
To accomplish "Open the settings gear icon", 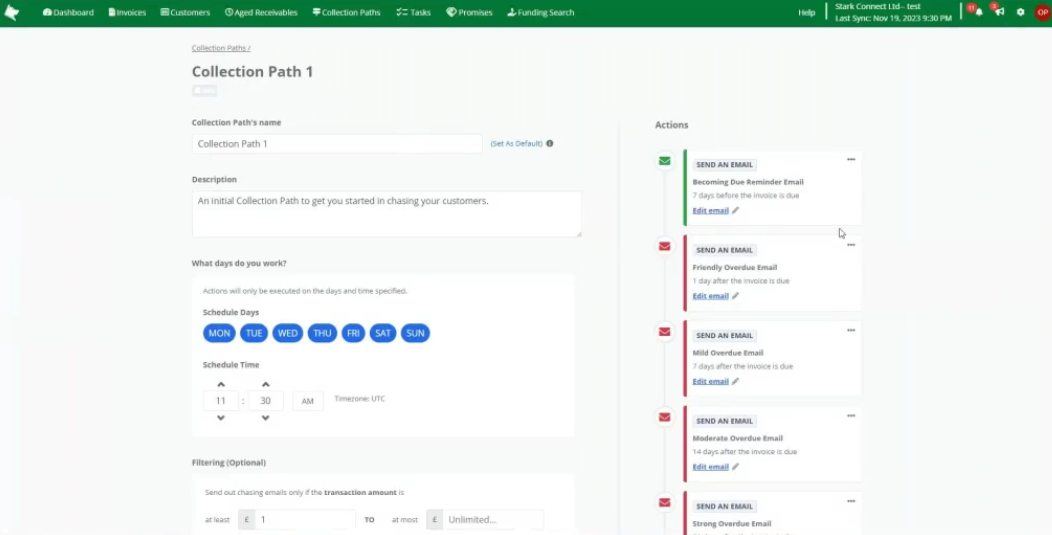I will (1020, 12).
